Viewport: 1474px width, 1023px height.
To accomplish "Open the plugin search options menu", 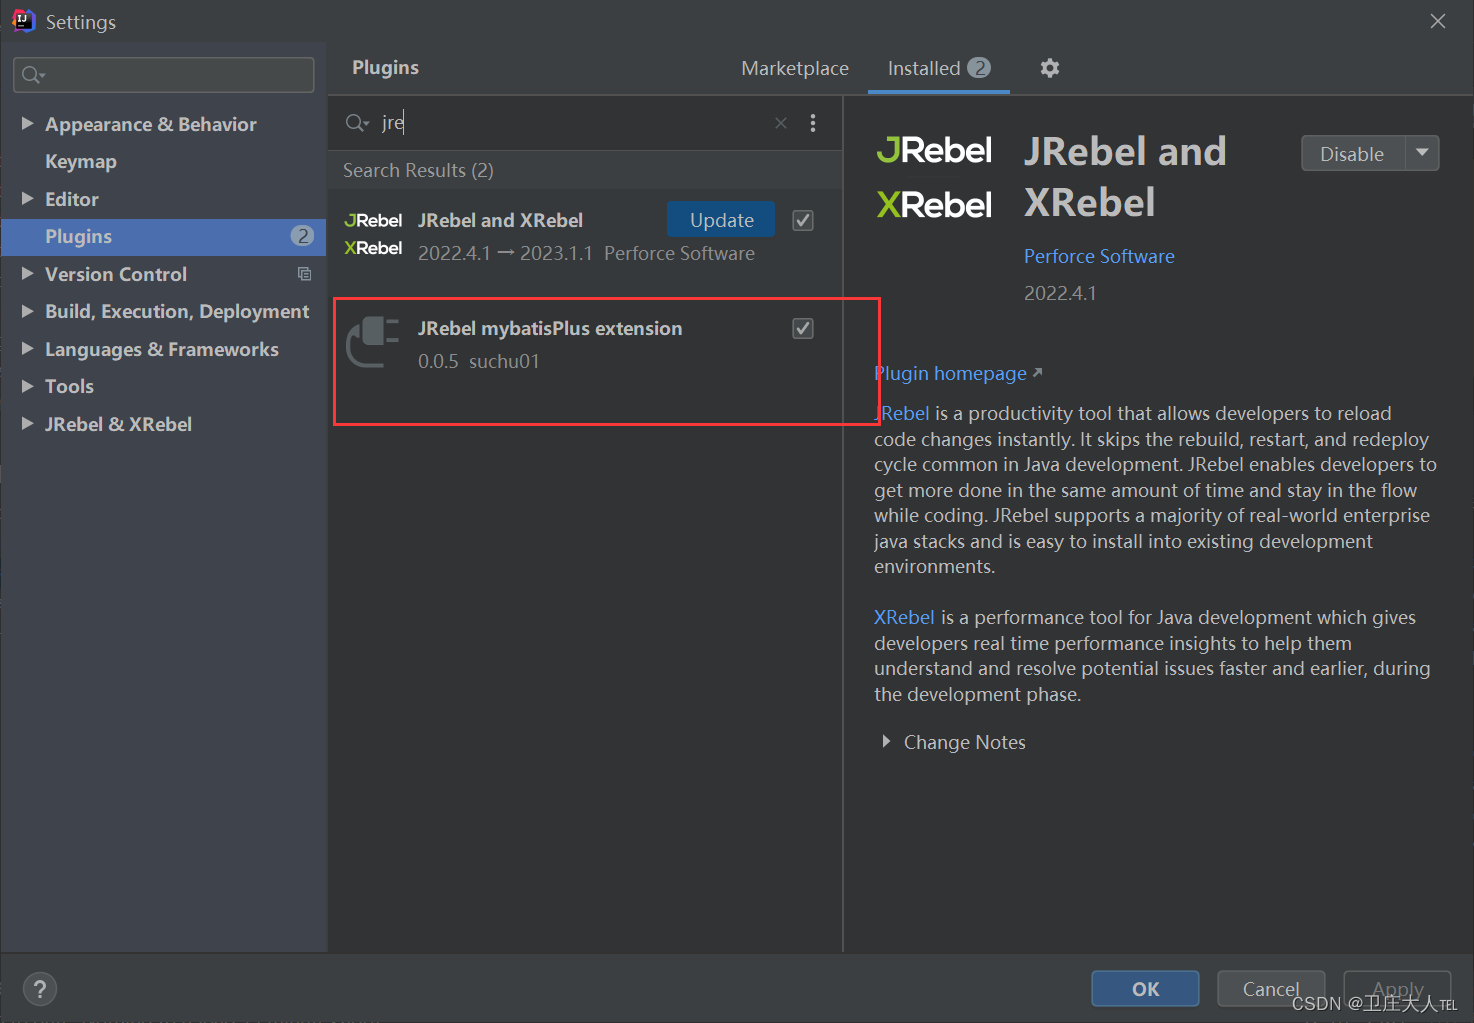I will tap(813, 123).
